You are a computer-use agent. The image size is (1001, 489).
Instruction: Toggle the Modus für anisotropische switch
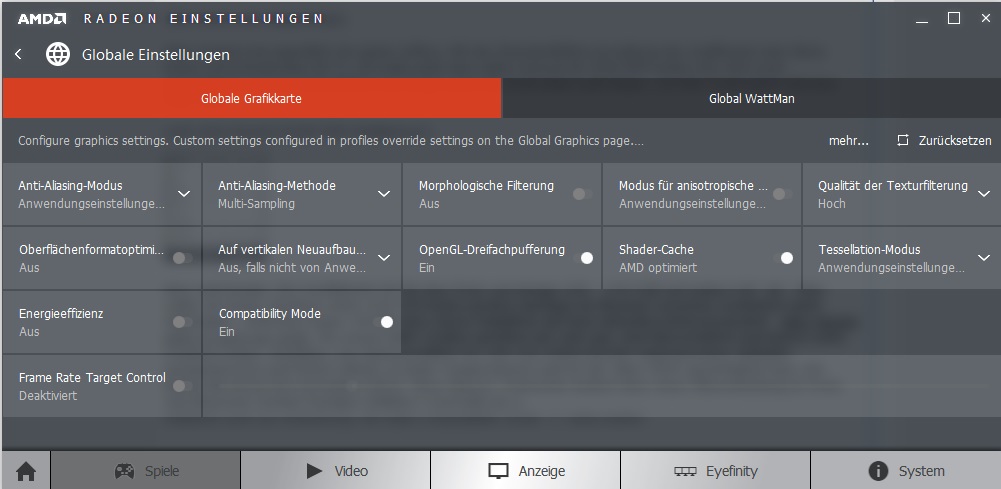[x=783, y=194]
